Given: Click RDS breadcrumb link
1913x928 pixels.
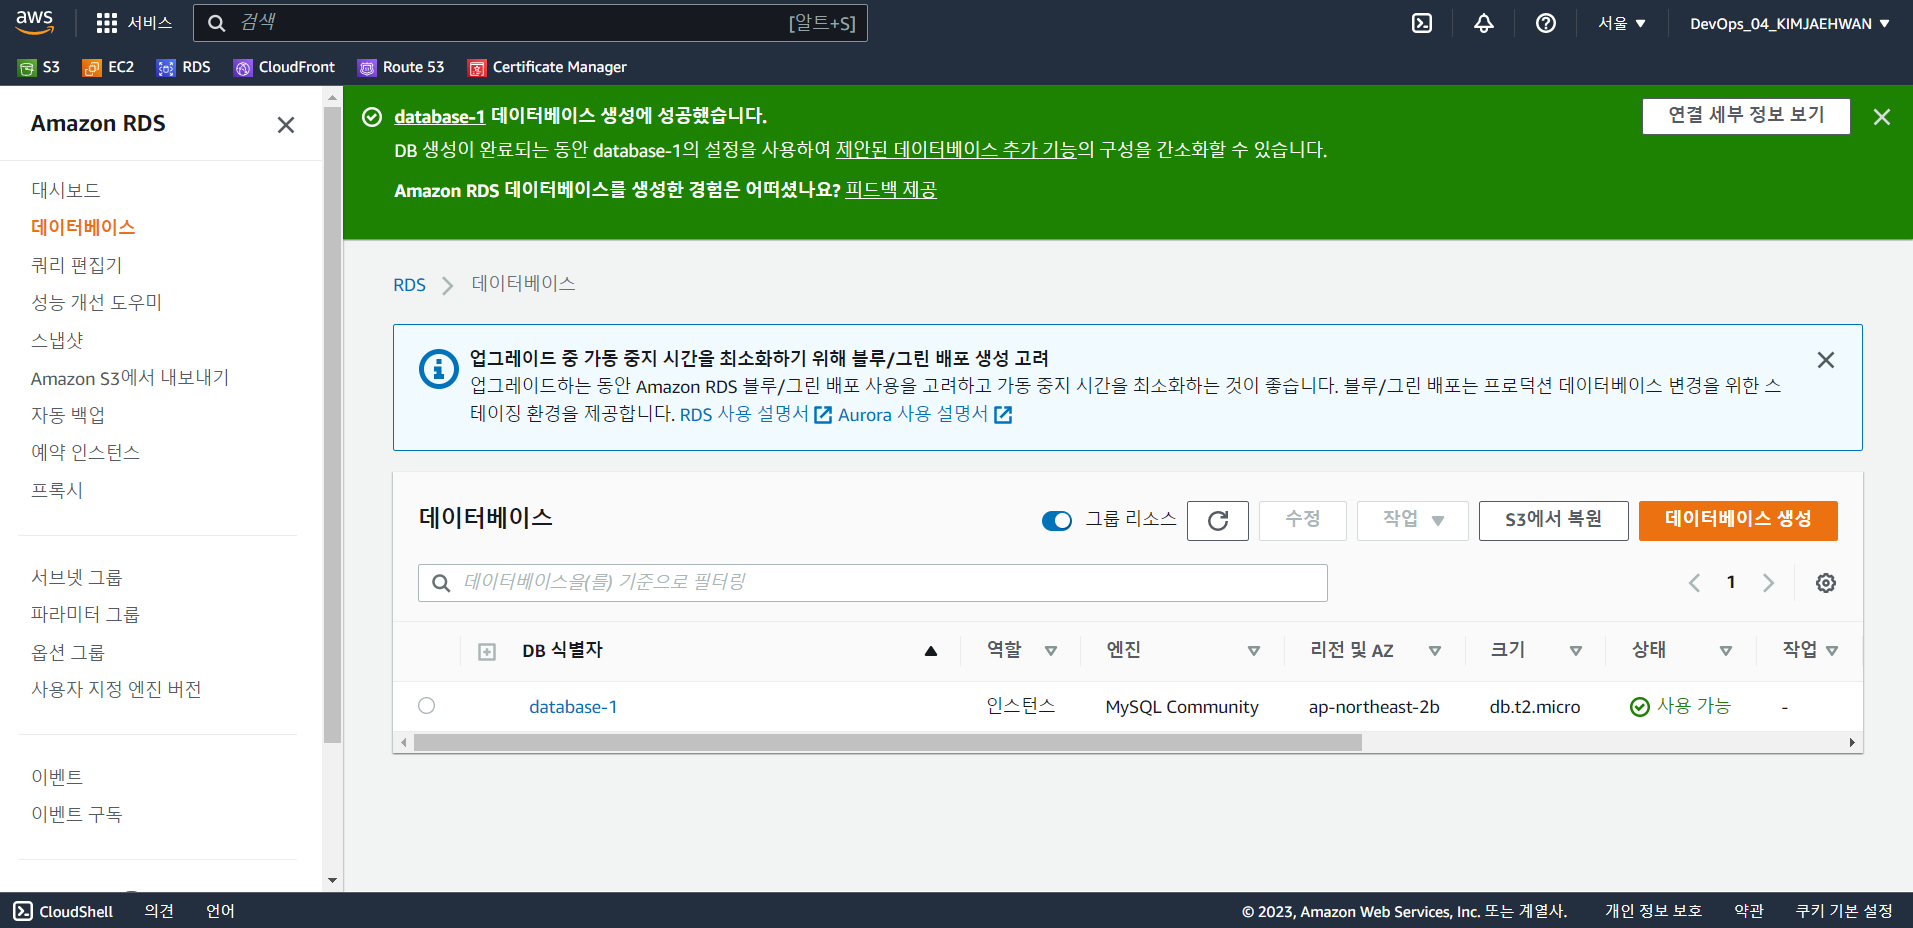Looking at the screenshot, I should click(409, 285).
